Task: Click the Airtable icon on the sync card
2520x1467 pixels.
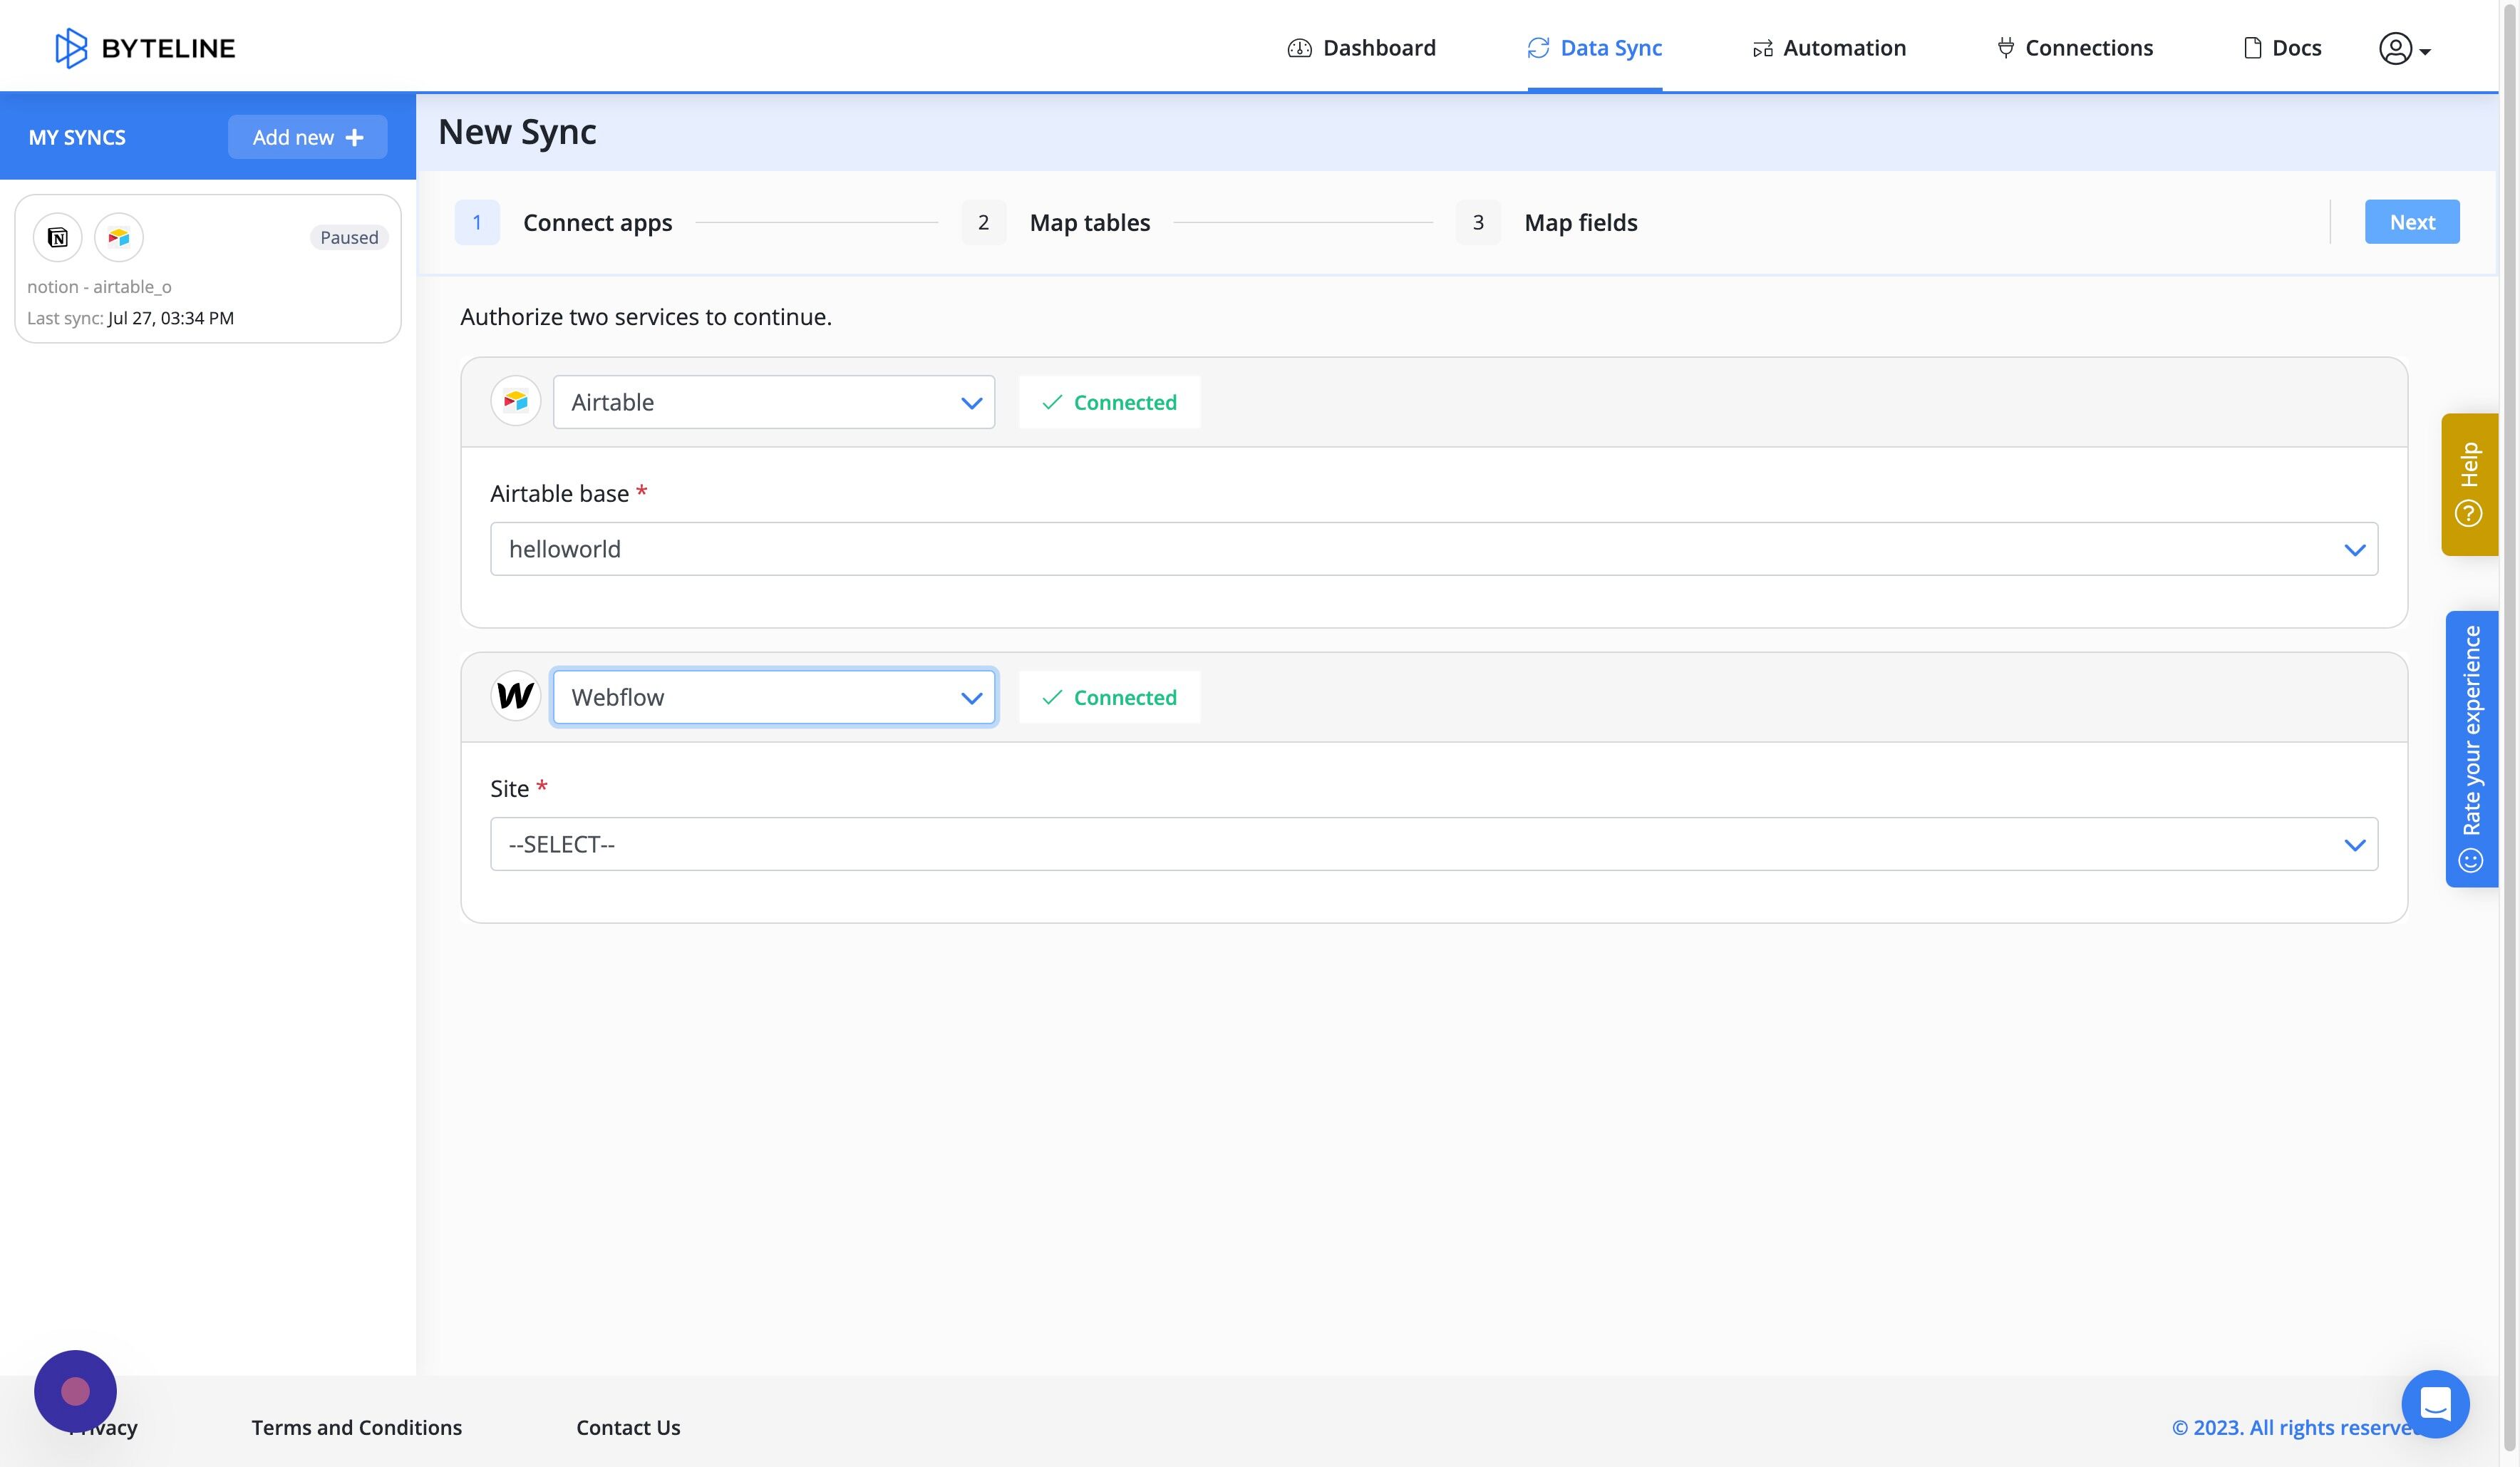Action: click(x=118, y=237)
